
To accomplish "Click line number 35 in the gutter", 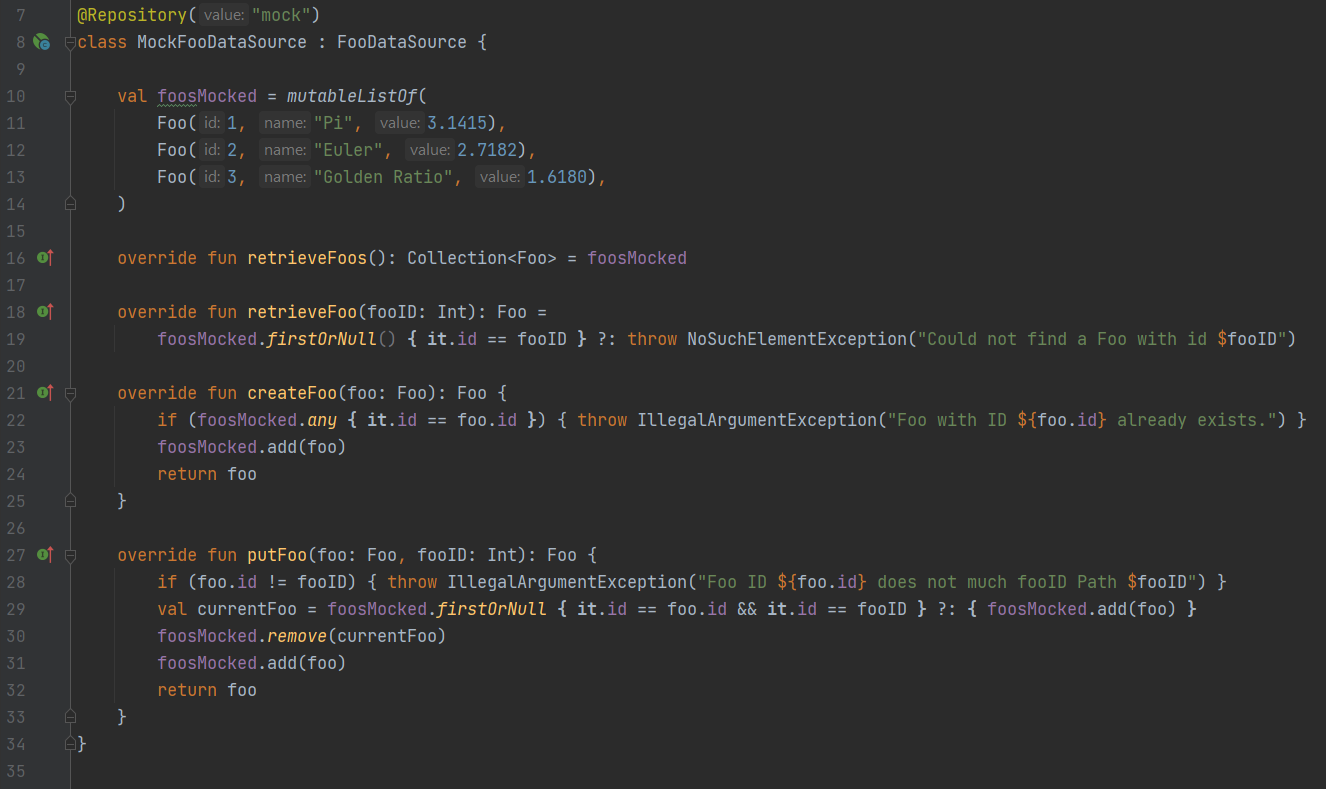I will click(16, 771).
